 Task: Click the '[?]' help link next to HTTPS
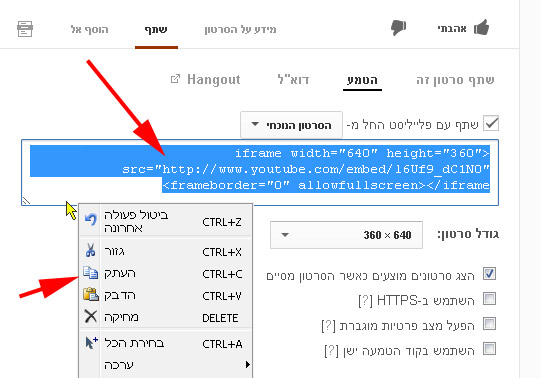coord(366,300)
